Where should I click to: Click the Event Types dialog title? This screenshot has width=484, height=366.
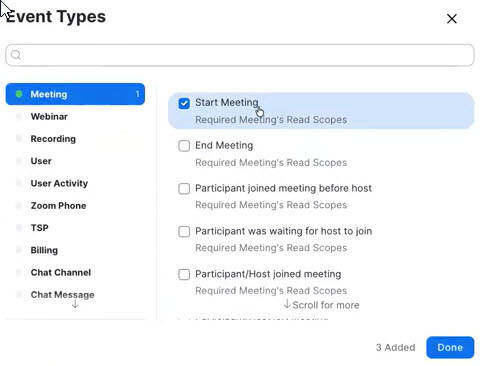tap(55, 16)
